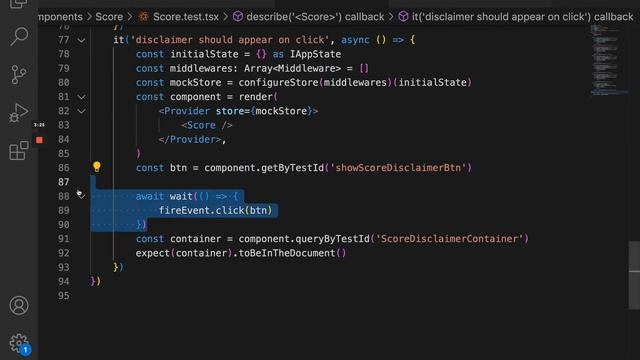This screenshot has width=640, height=360.
Task: Collapse the Provider element at line 82
Action: click(x=81, y=111)
